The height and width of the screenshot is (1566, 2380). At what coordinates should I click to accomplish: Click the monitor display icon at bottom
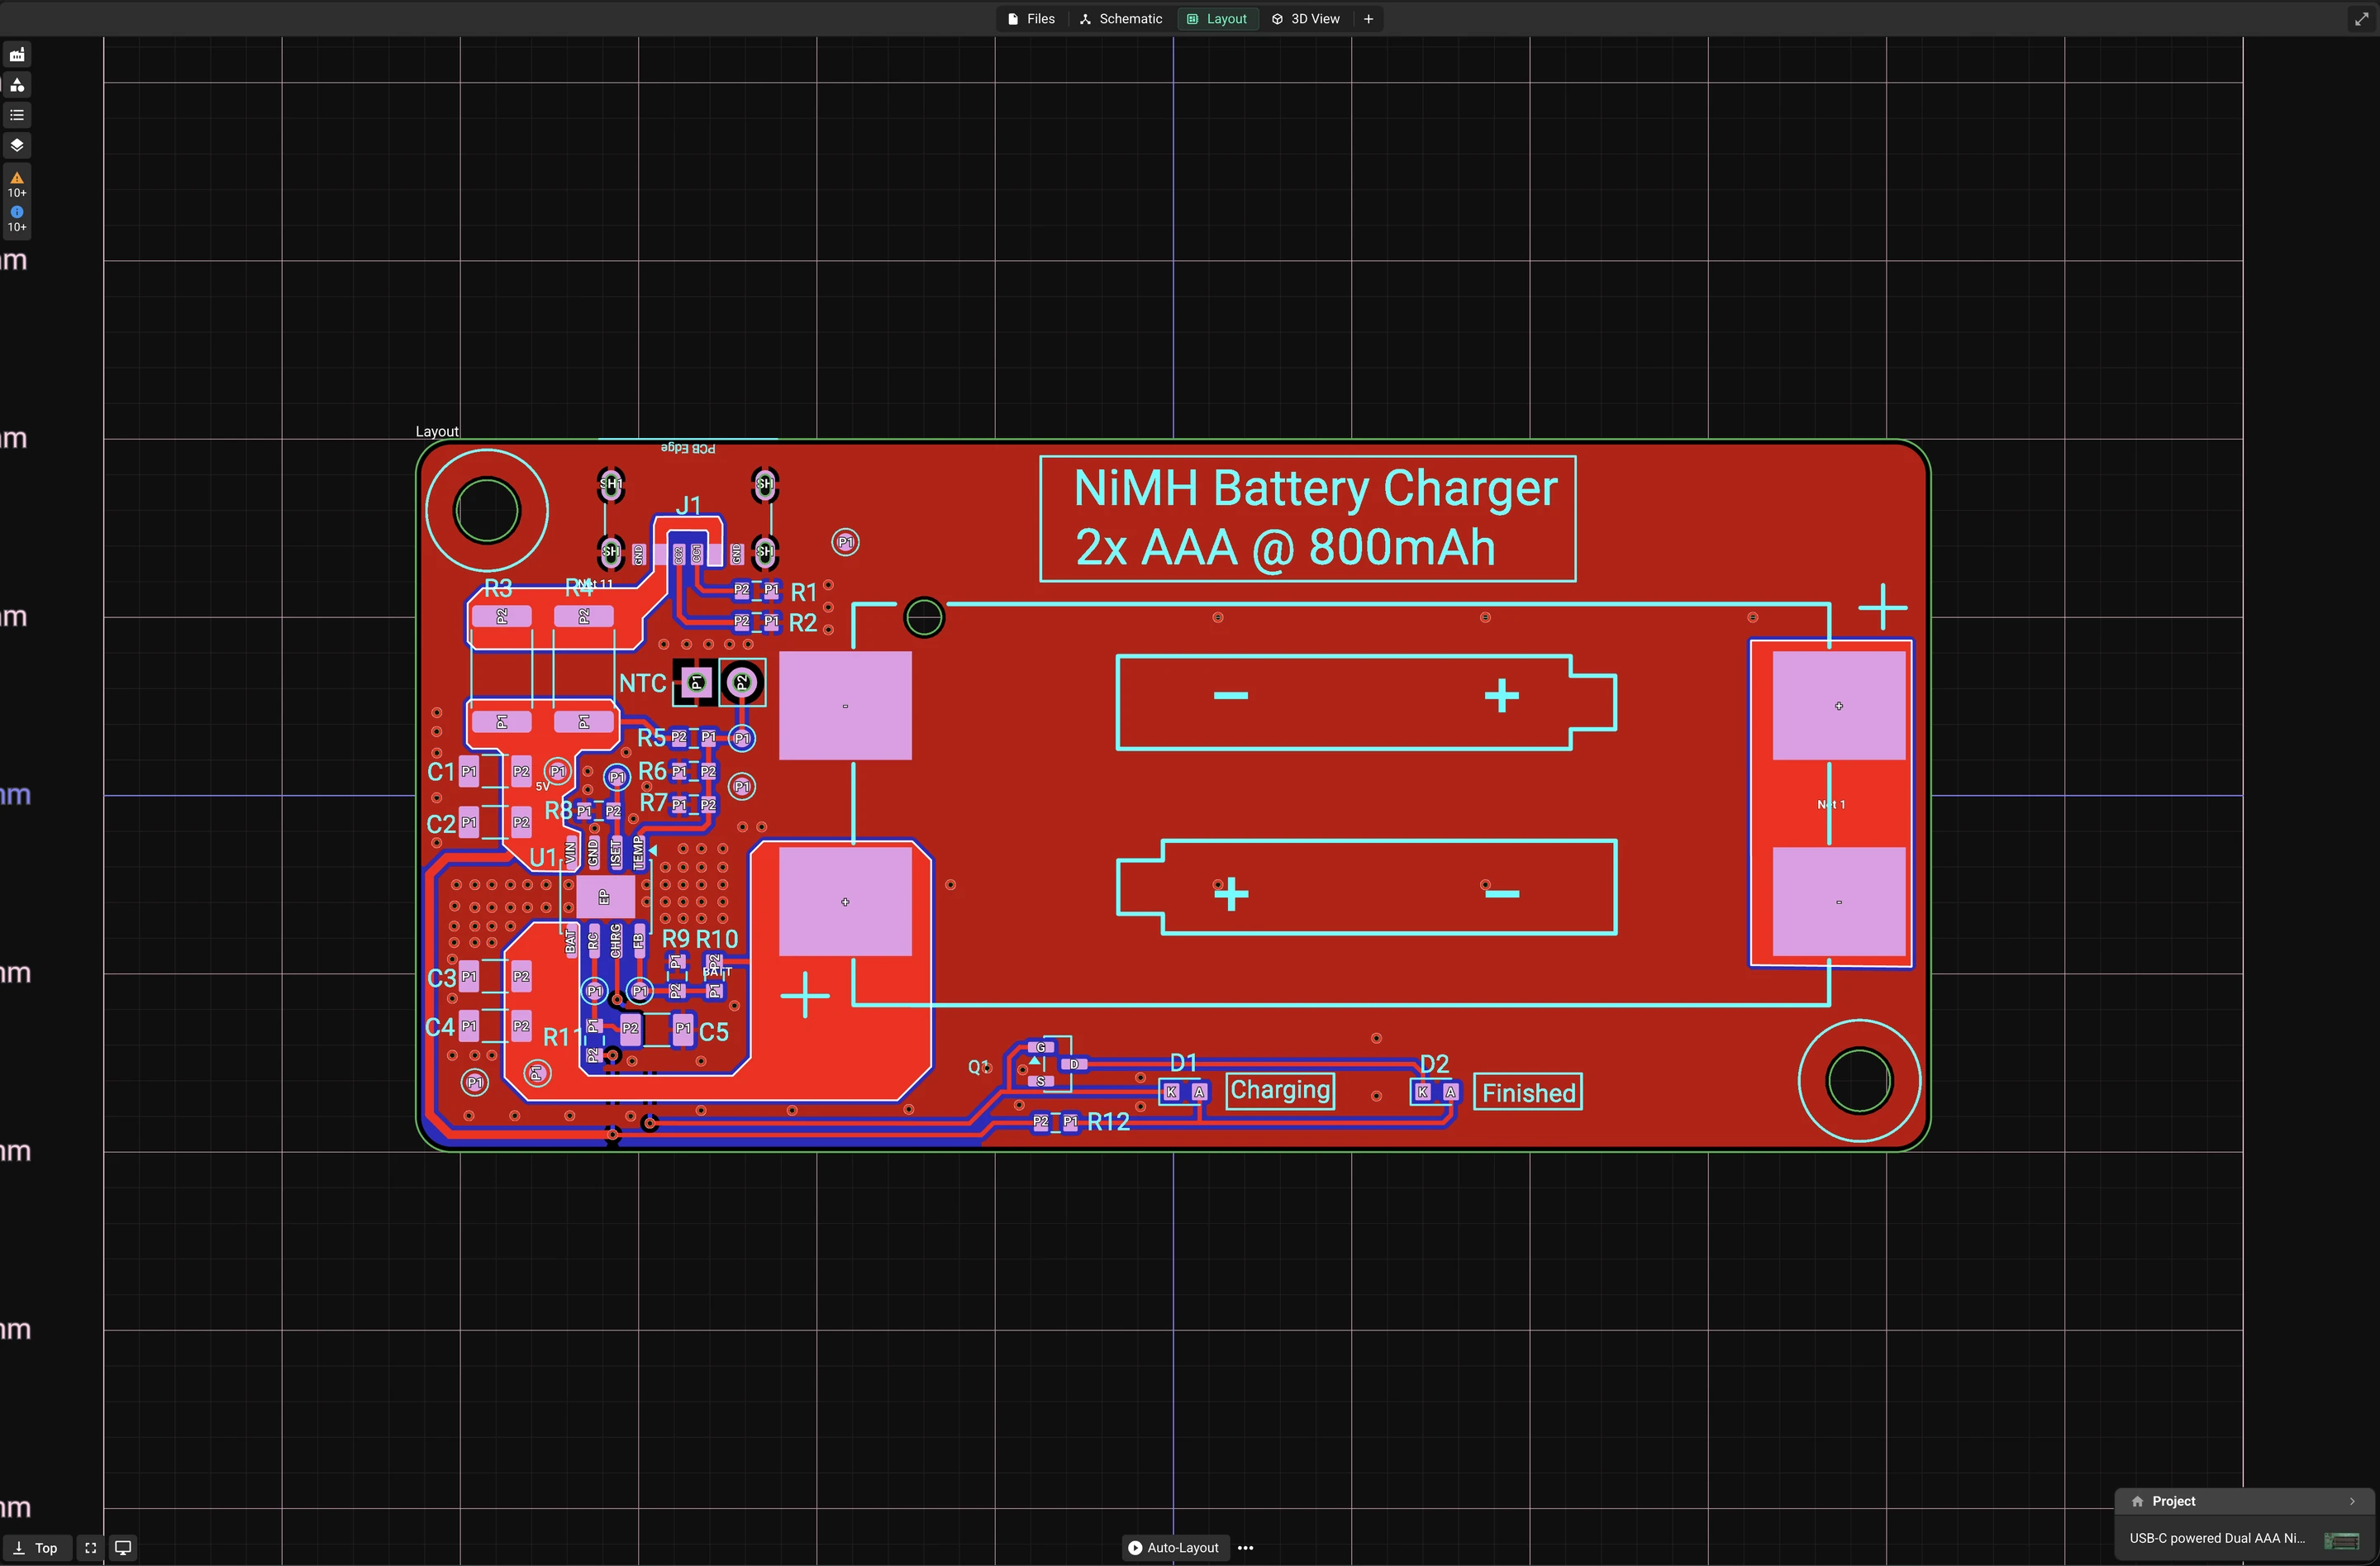pos(123,1547)
